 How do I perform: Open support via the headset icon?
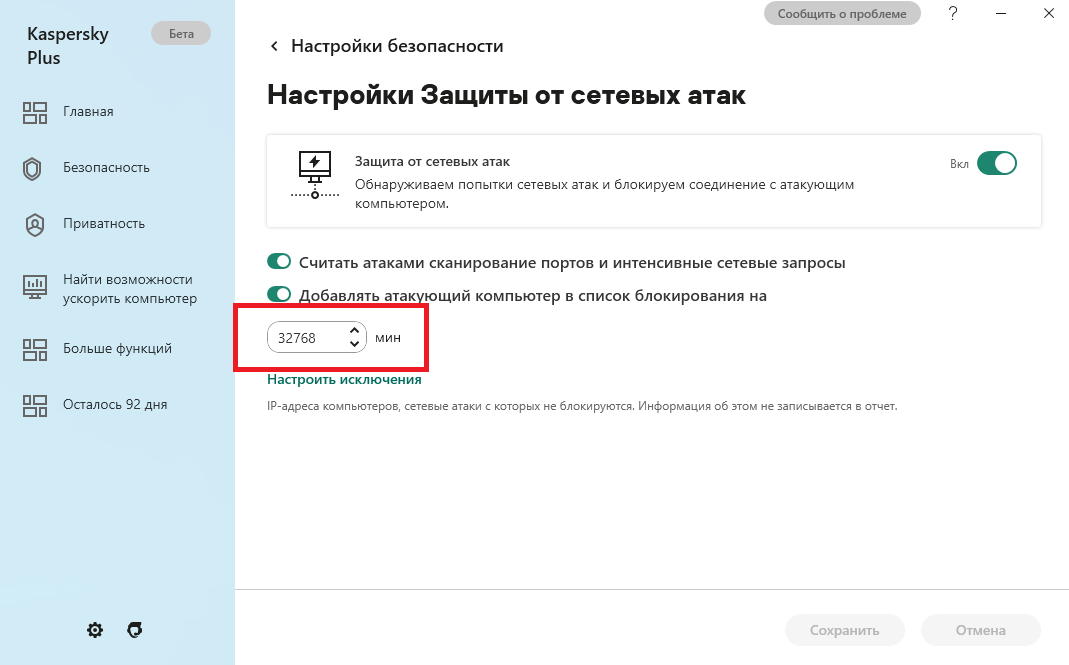point(135,630)
